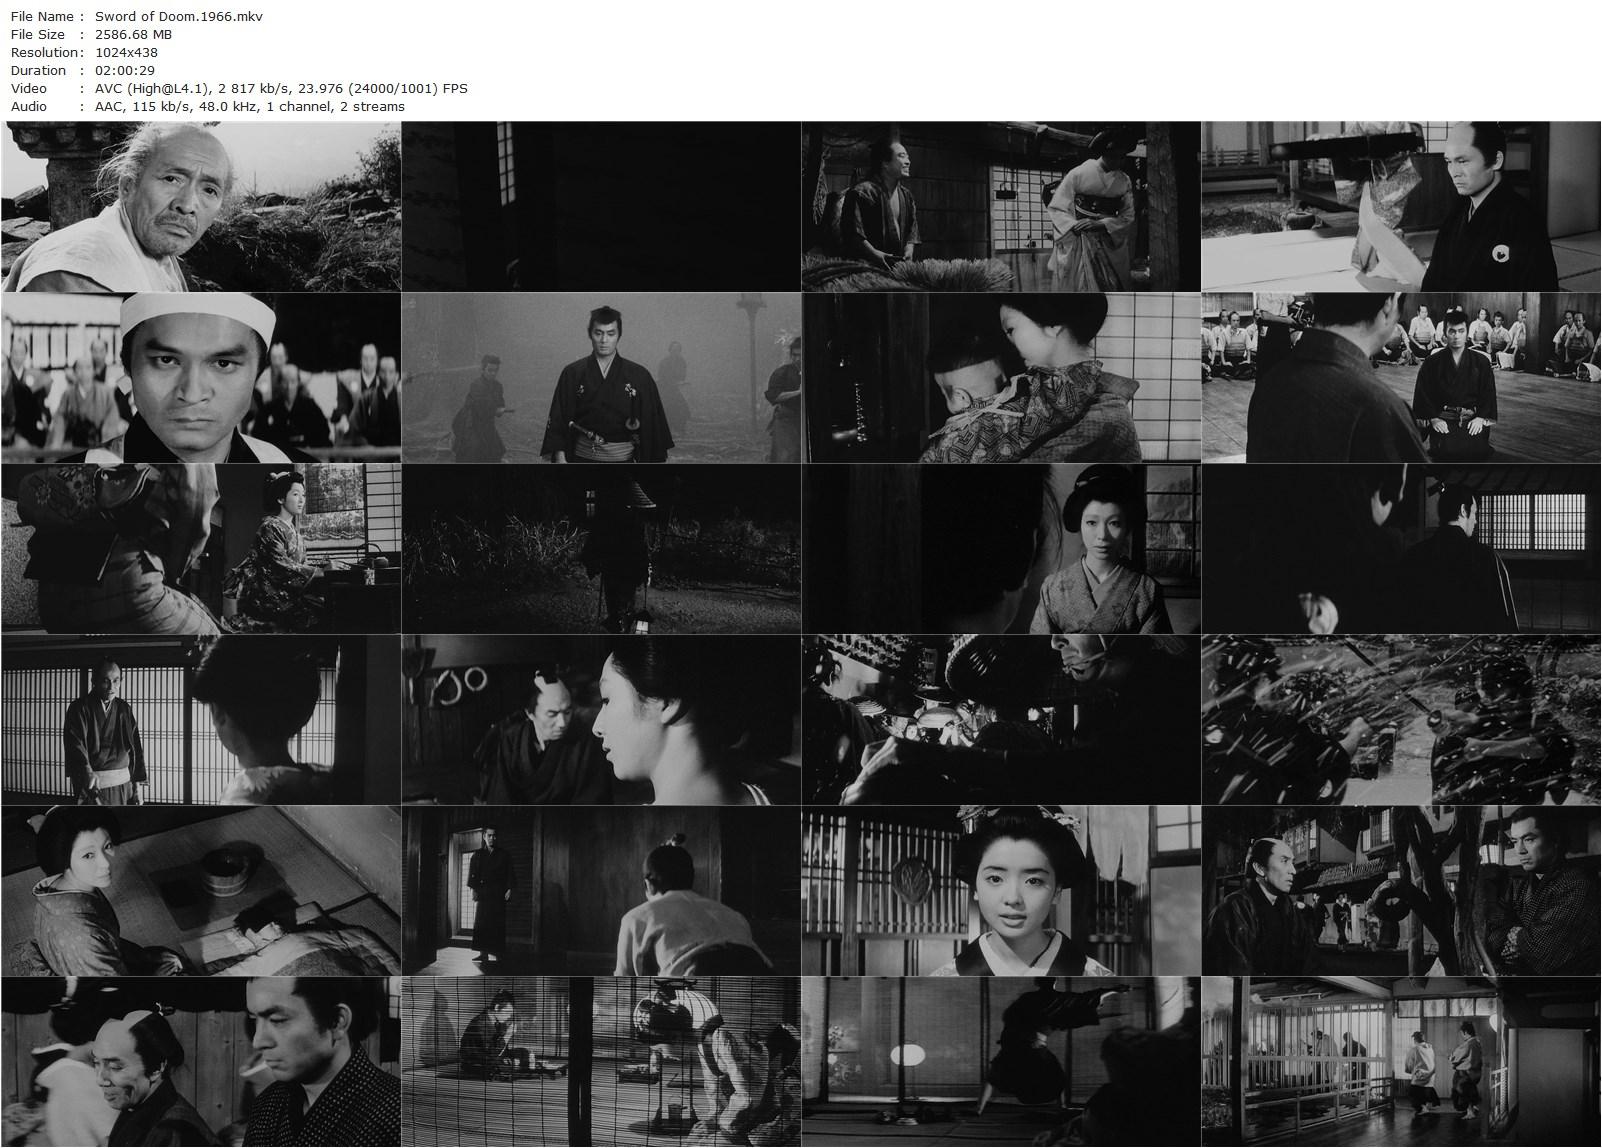Select the thumbnail of the woman carrying a child
Viewport: 1602px width, 1148px height.
[x=1000, y=380]
